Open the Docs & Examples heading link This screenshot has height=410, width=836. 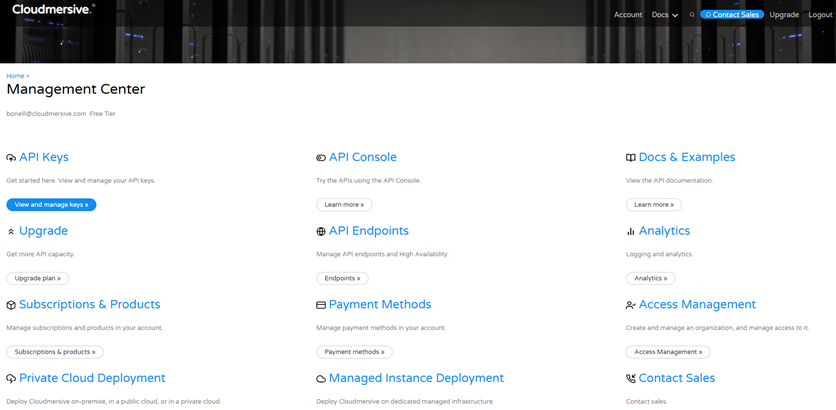[687, 157]
